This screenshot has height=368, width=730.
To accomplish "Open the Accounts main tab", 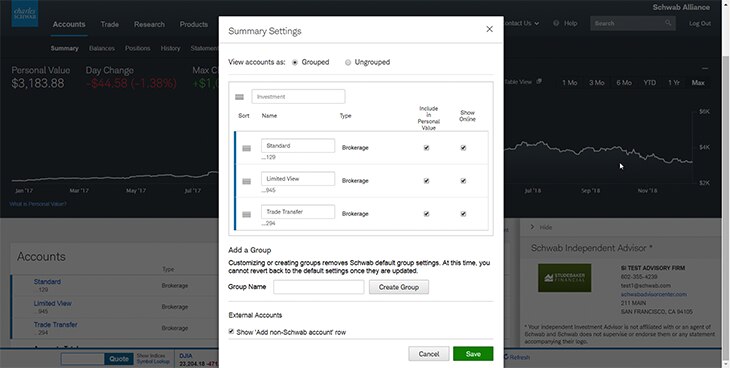I will [x=69, y=24].
